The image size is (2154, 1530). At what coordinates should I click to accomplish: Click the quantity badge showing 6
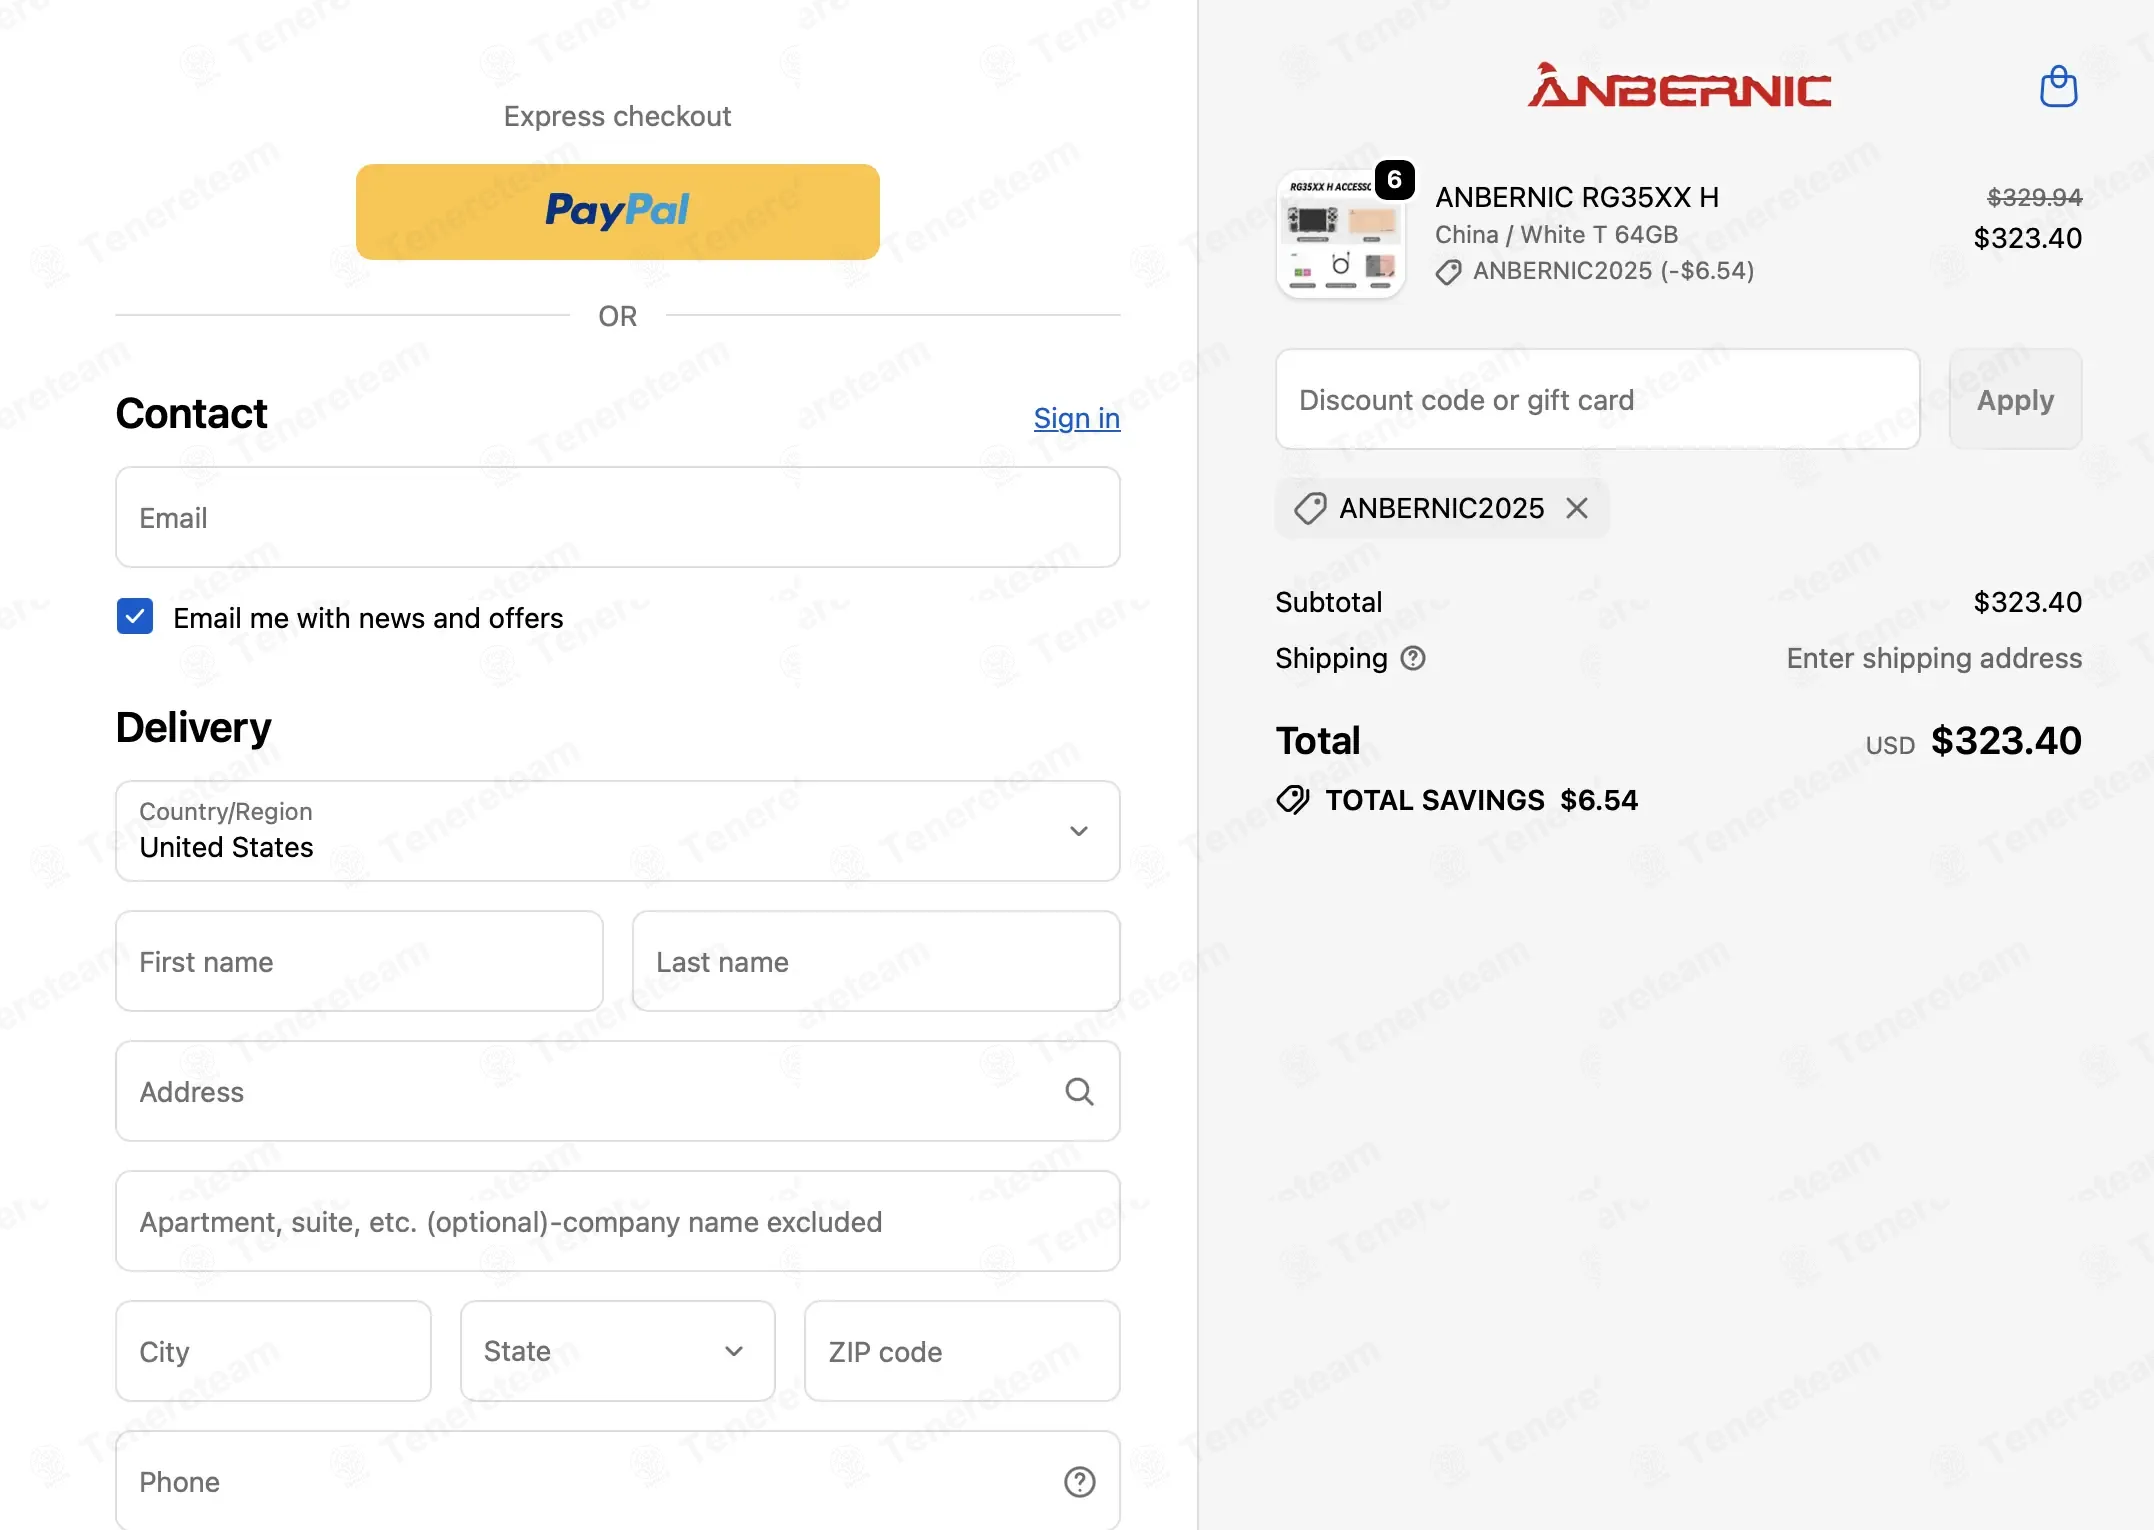(1394, 180)
